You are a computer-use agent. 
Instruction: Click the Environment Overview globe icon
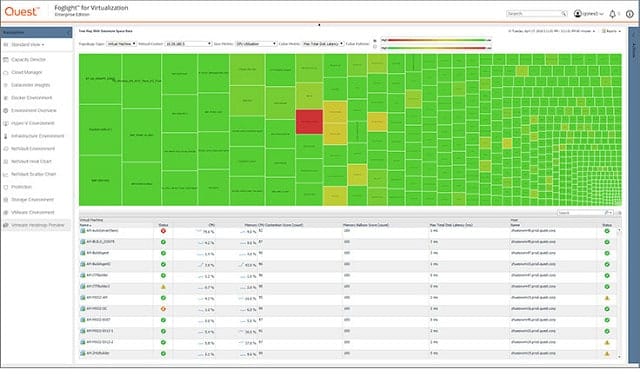point(6,111)
